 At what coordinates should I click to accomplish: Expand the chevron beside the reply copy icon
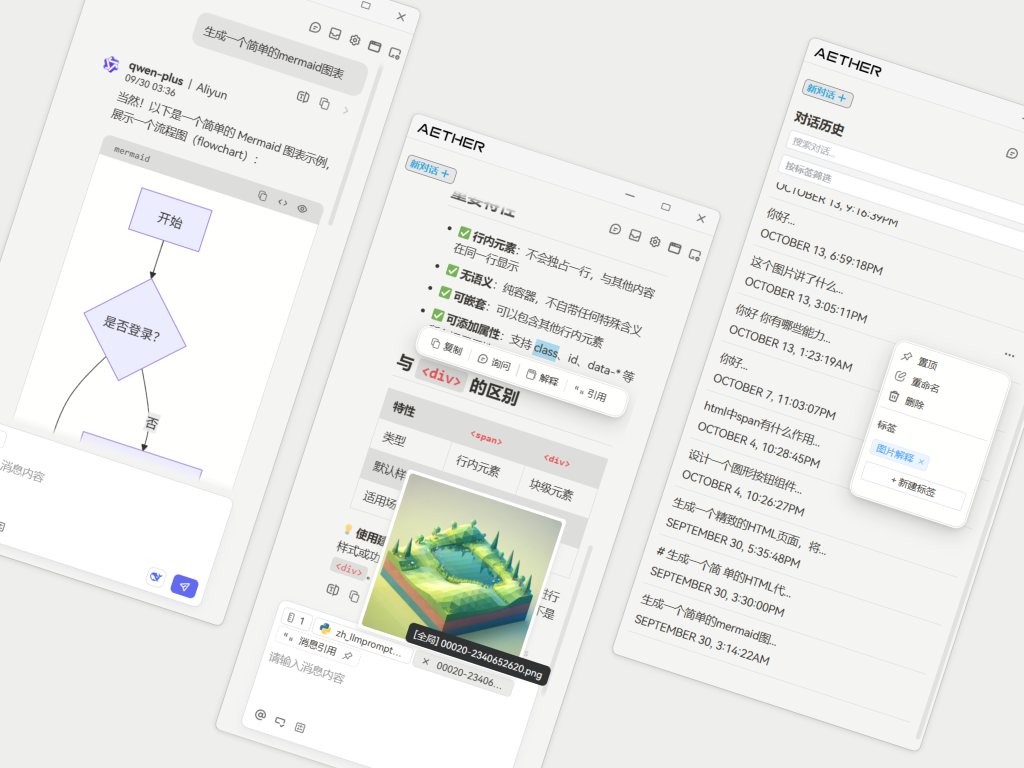pyautogui.click(x=346, y=110)
